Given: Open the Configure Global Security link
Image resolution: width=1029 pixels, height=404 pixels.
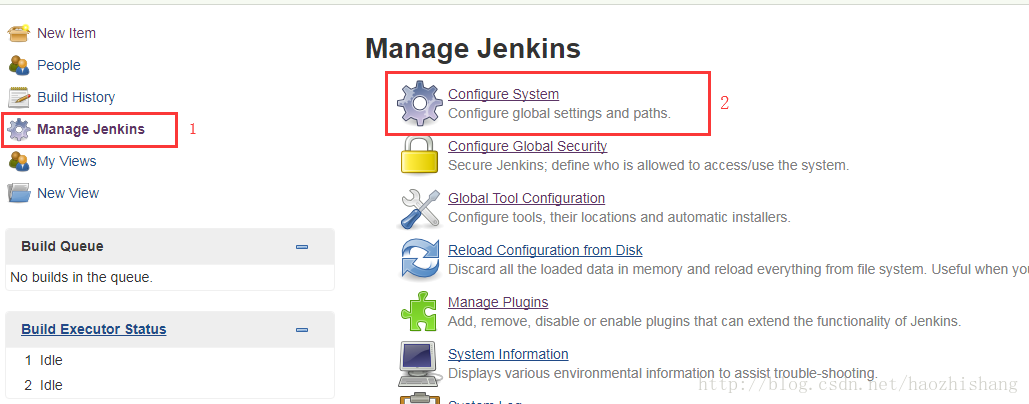Looking at the screenshot, I should [x=528, y=146].
